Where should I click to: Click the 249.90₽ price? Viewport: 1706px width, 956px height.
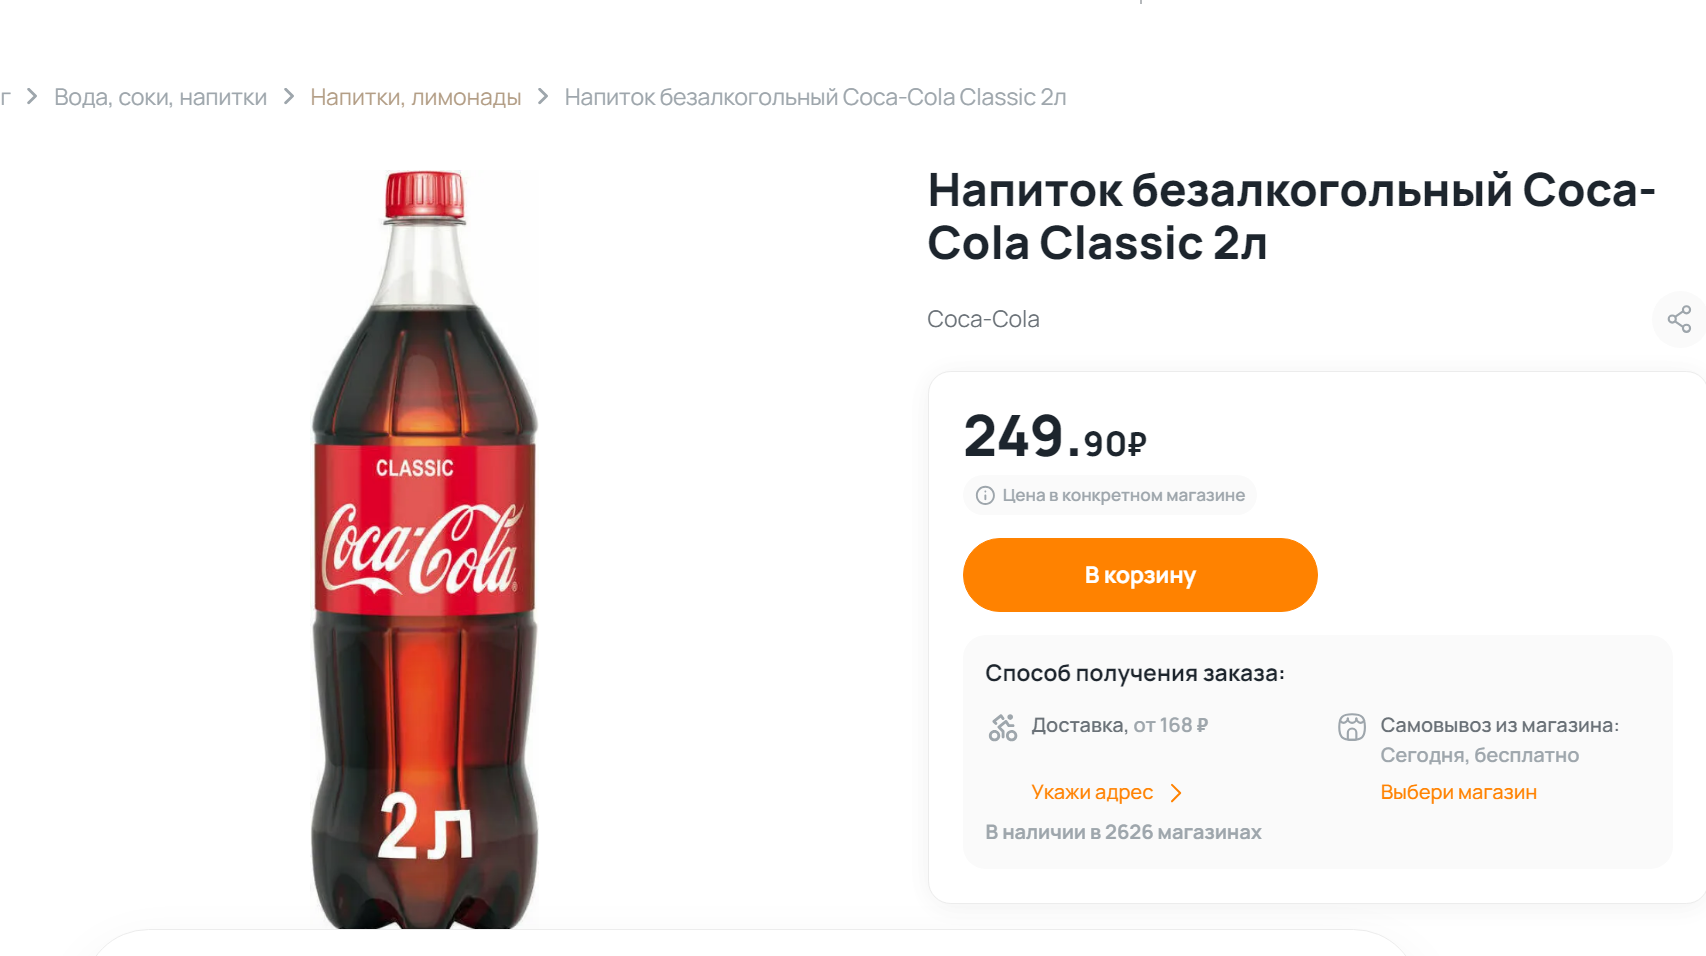pyautogui.click(x=1055, y=437)
